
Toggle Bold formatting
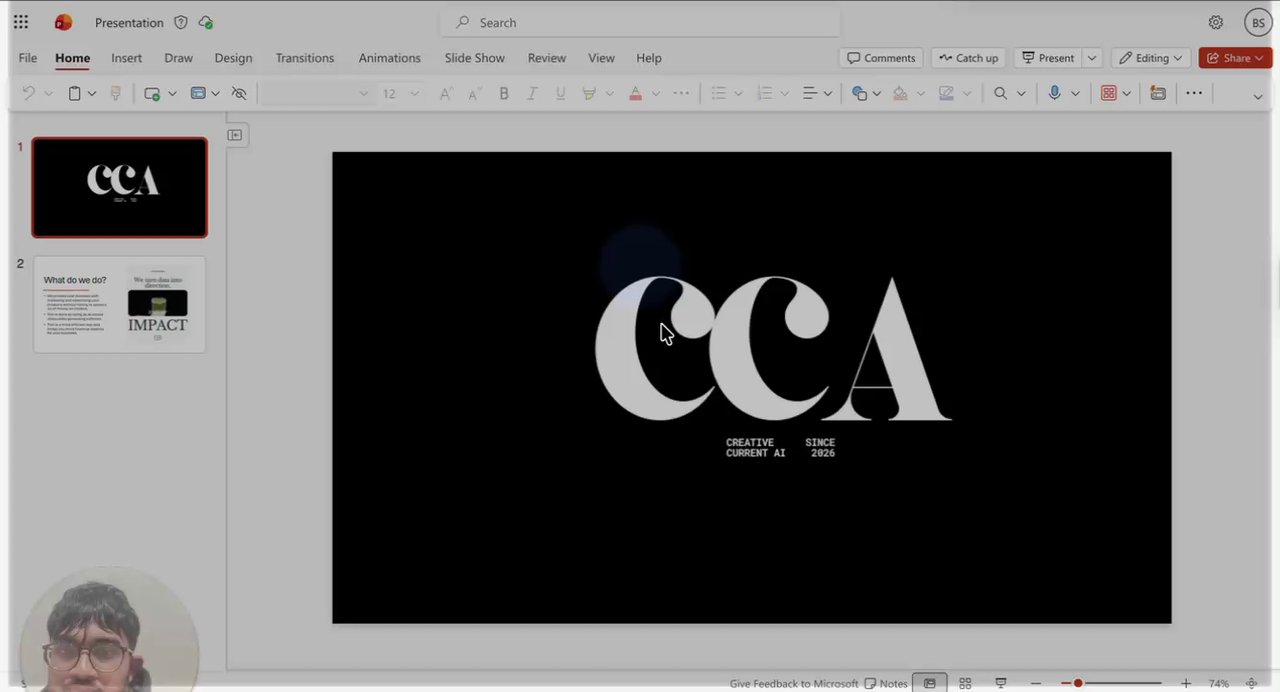tap(504, 93)
